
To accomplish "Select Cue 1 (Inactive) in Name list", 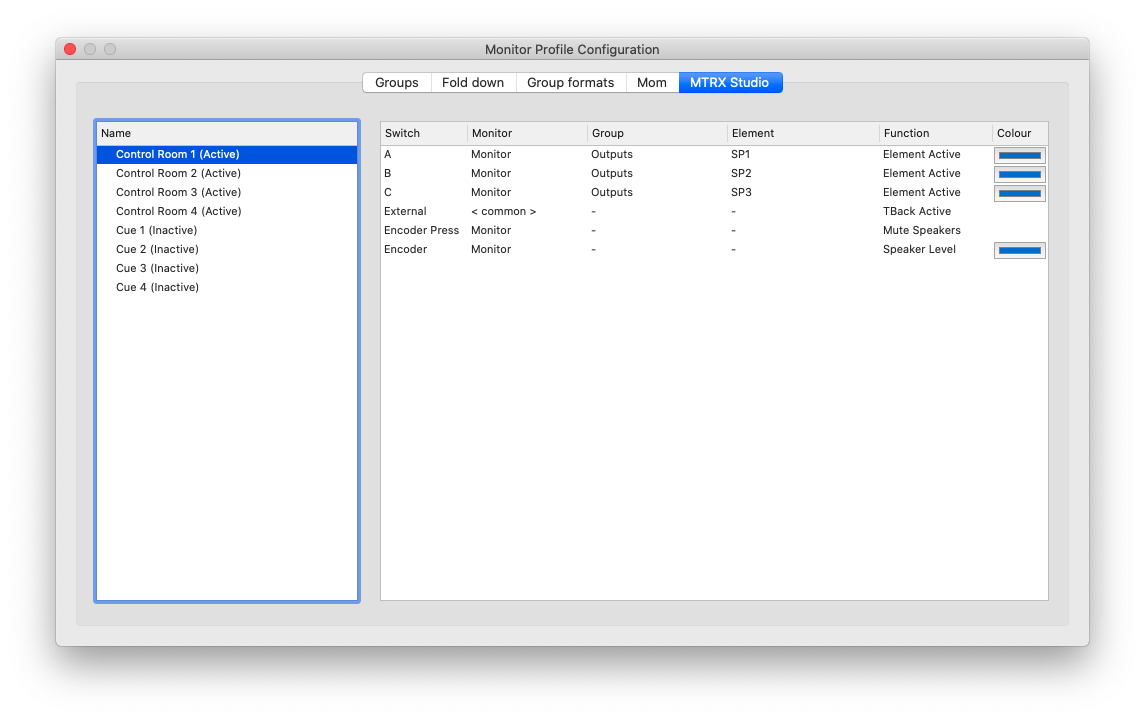I will coord(226,230).
